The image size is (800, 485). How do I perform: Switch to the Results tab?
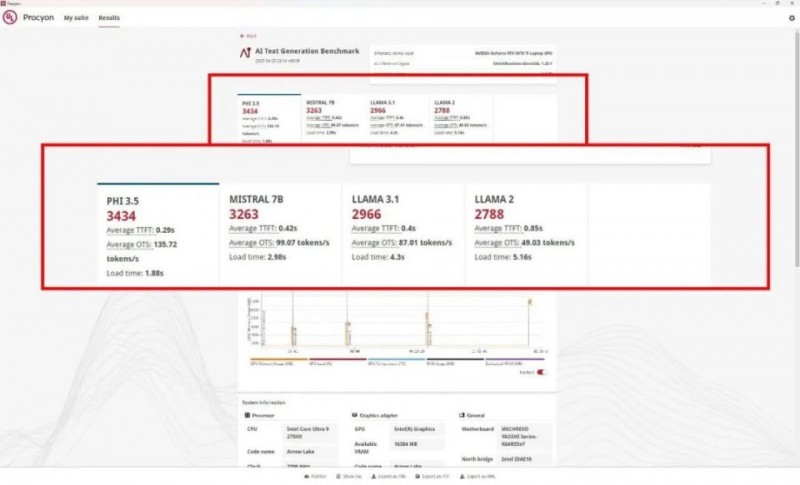[x=109, y=18]
